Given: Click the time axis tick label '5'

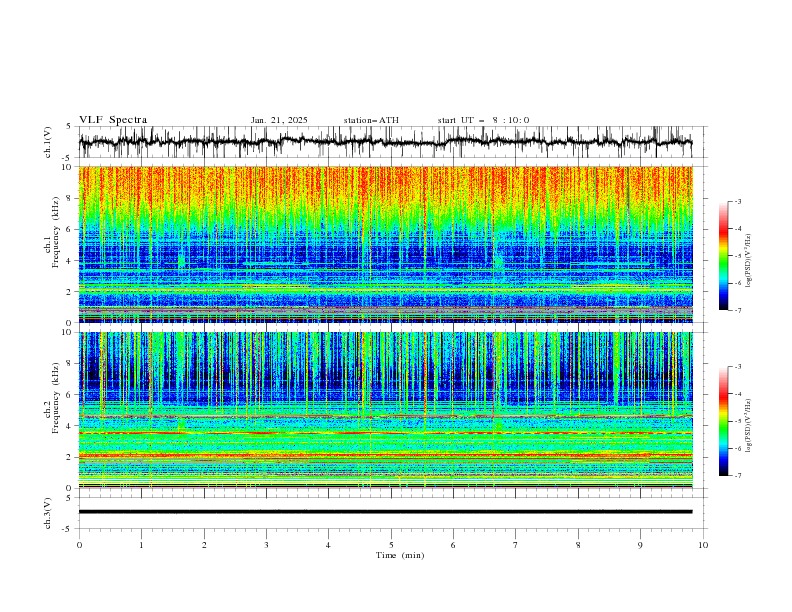Looking at the screenshot, I should pyautogui.click(x=391, y=545).
